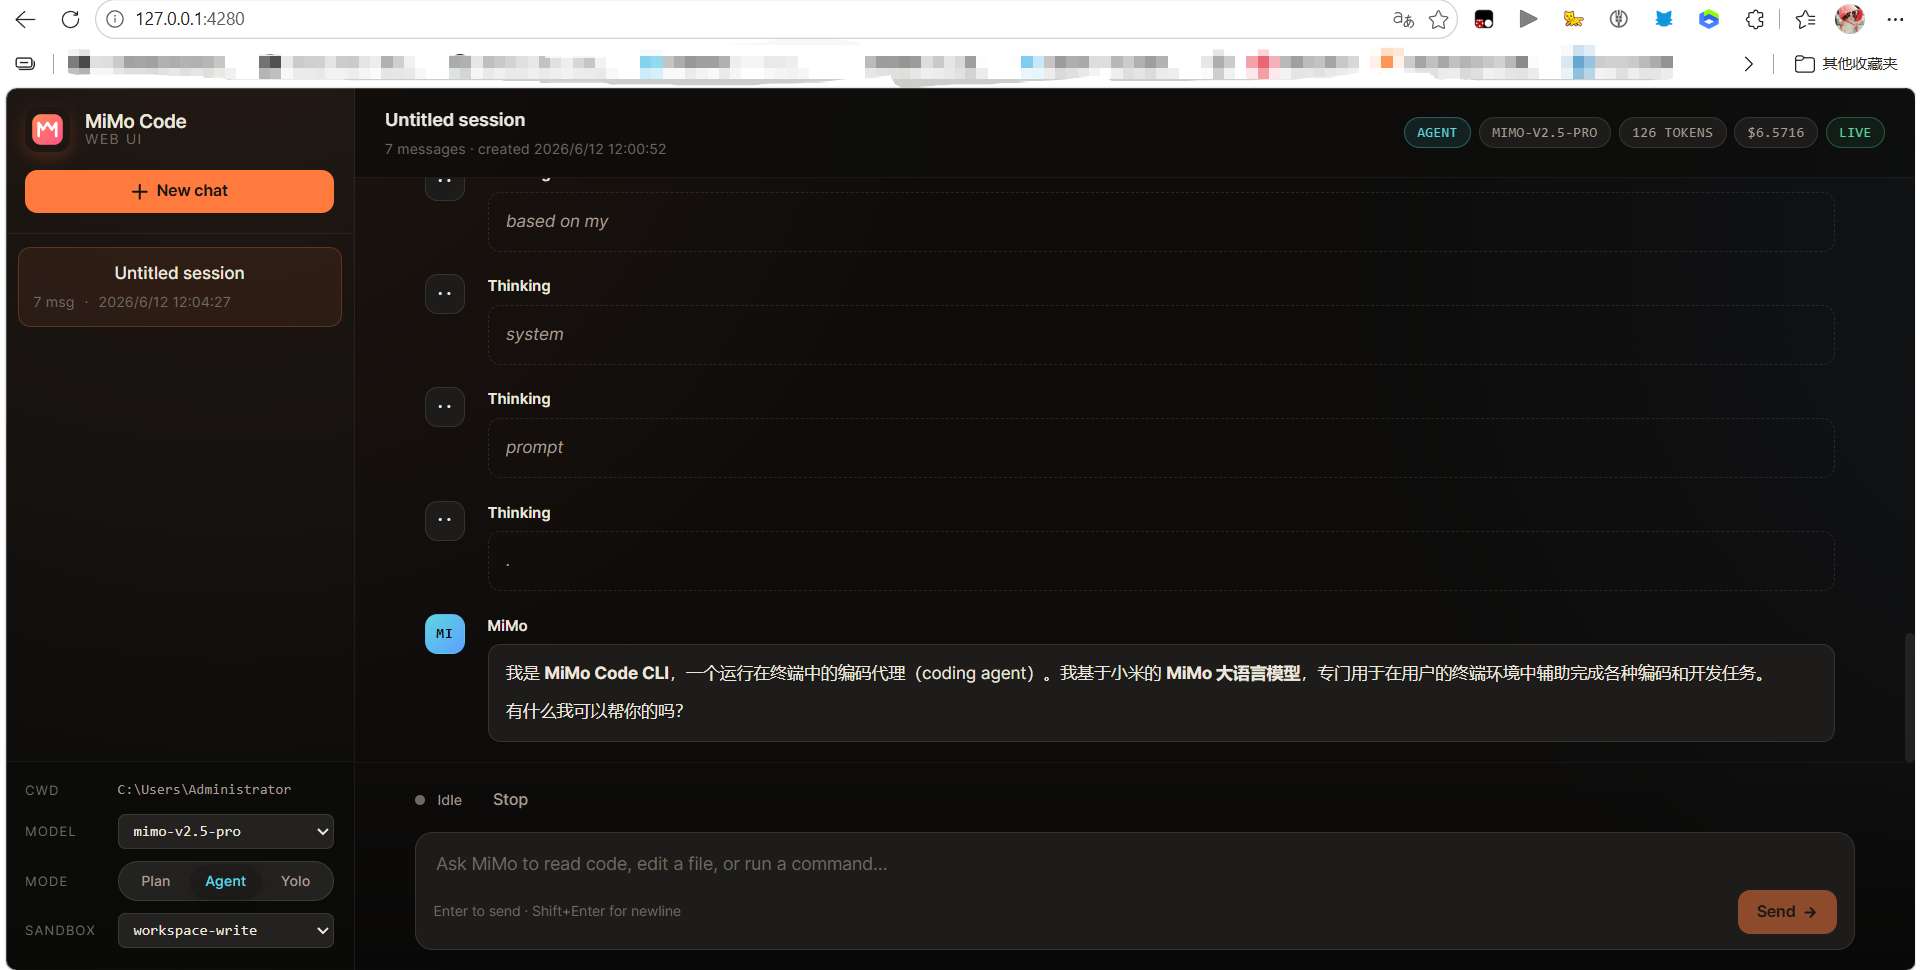Screen dimensions: 1920x970
Task: Open the 其他收藏夹 bookmarks folder
Action: (x=1846, y=64)
